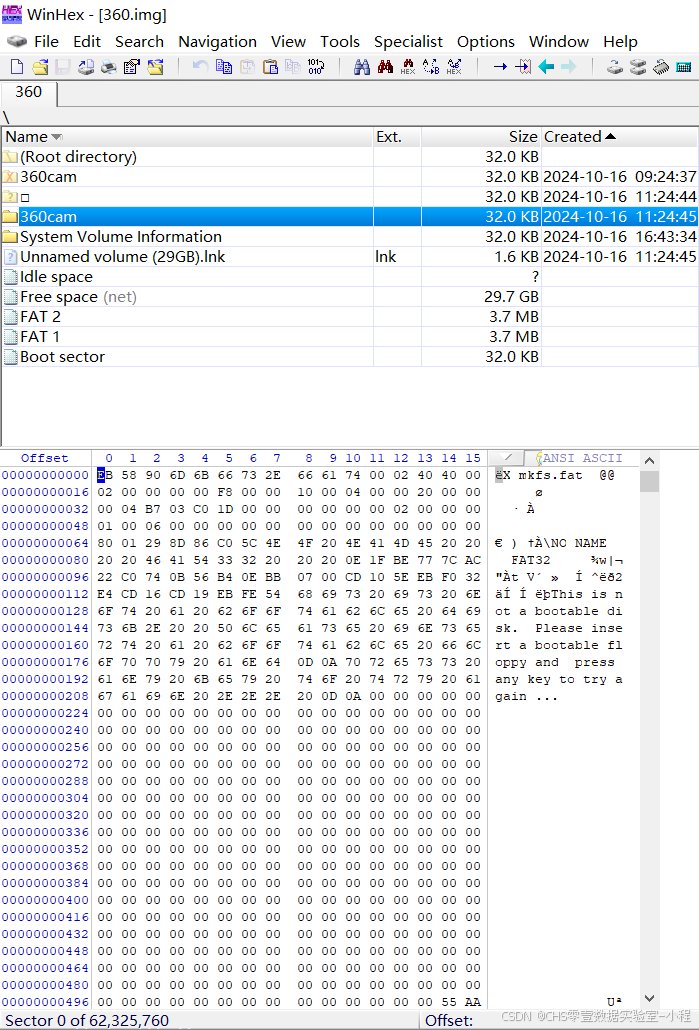Select the Boot sector entry
Image resolution: width=699 pixels, height=1030 pixels.
(x=350, y=357)
